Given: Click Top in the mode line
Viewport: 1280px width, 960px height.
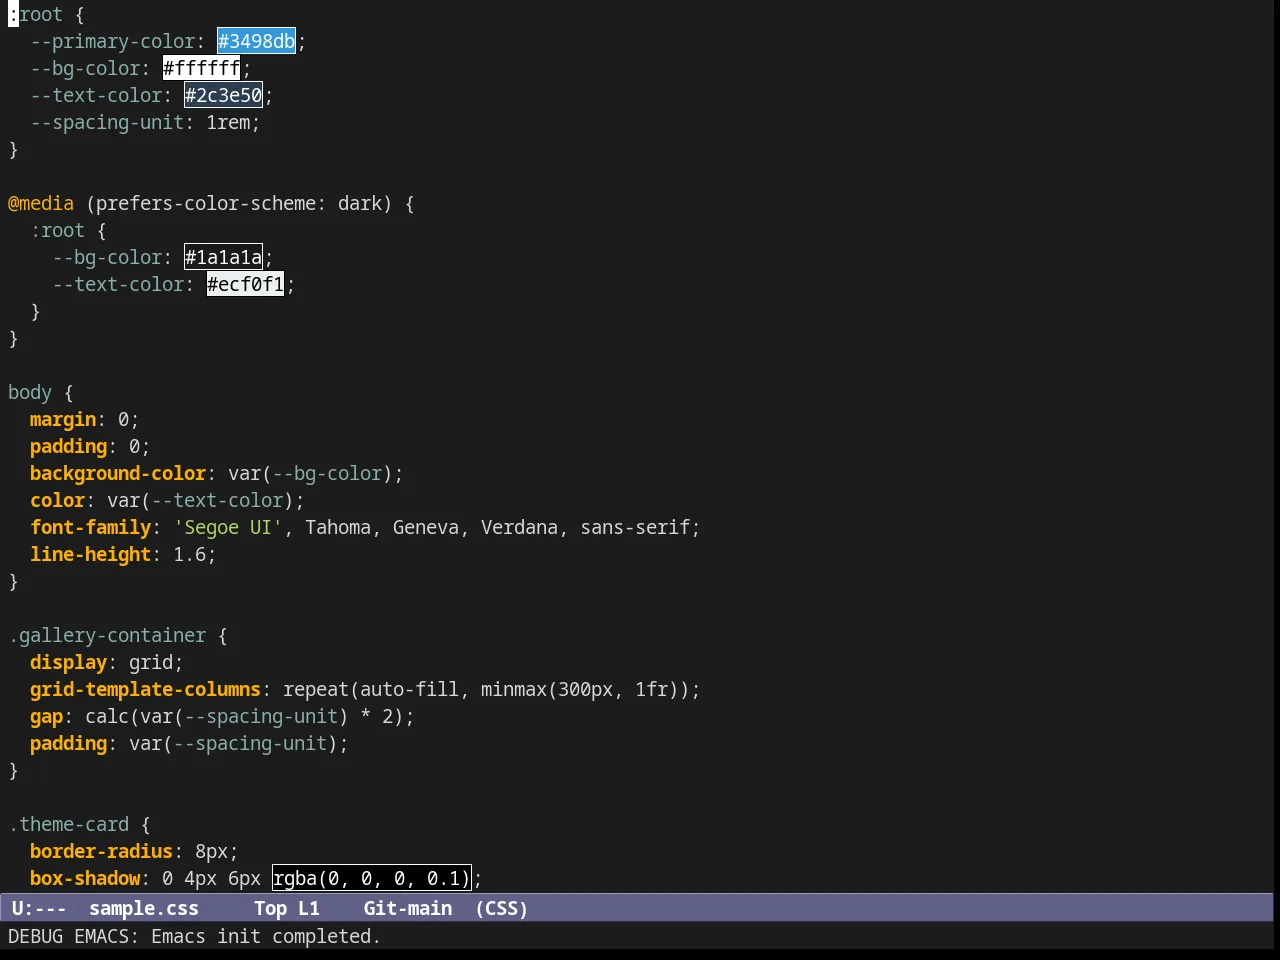Looking at the screenshot, I should (x=270, y=908).
